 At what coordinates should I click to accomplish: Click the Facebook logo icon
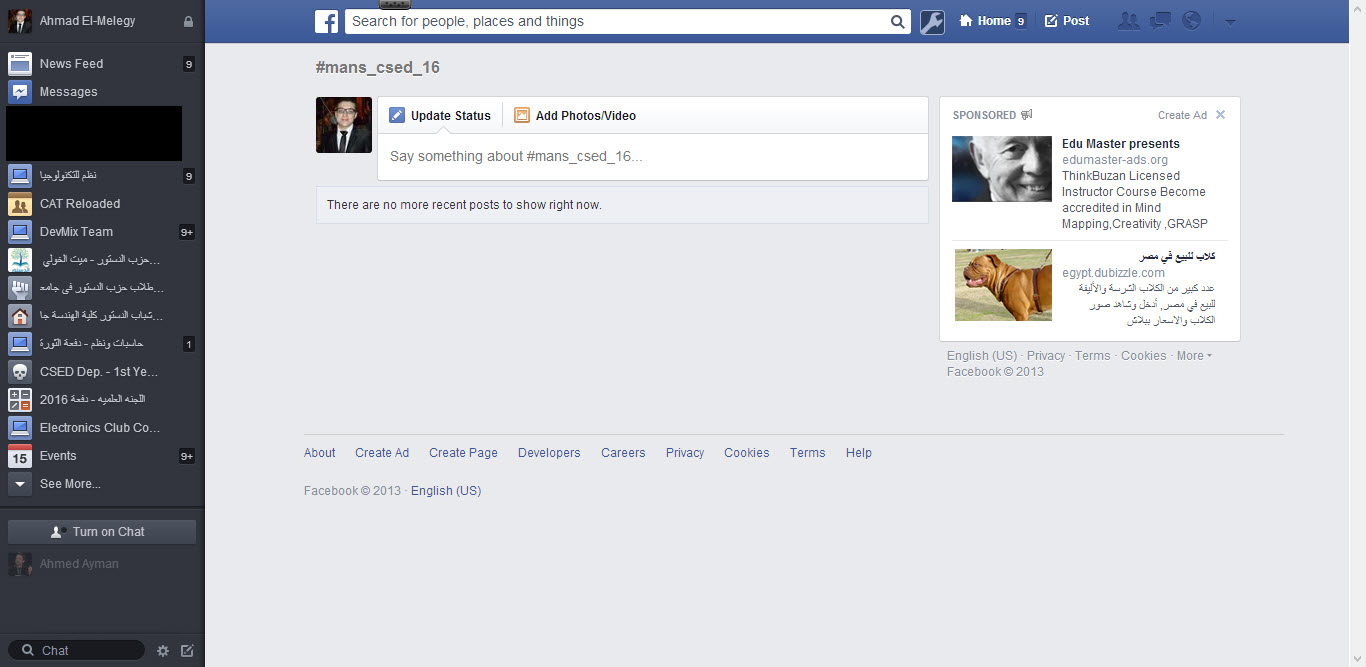326,21
